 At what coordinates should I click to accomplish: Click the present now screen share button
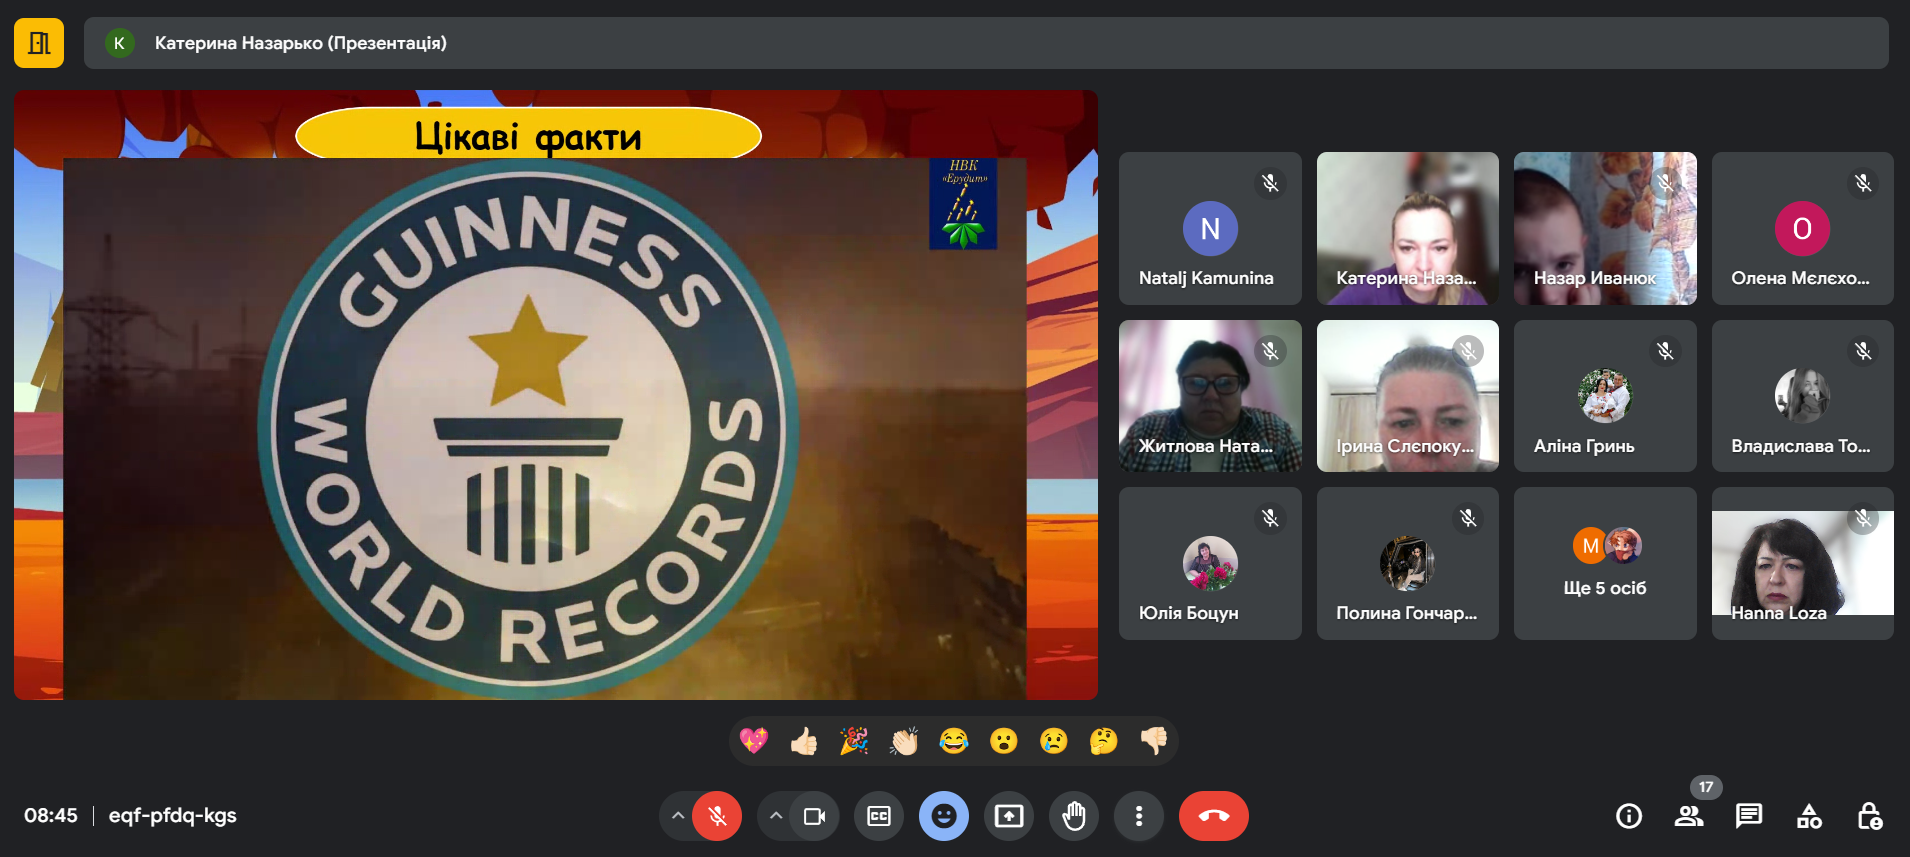pos(1009,816)
